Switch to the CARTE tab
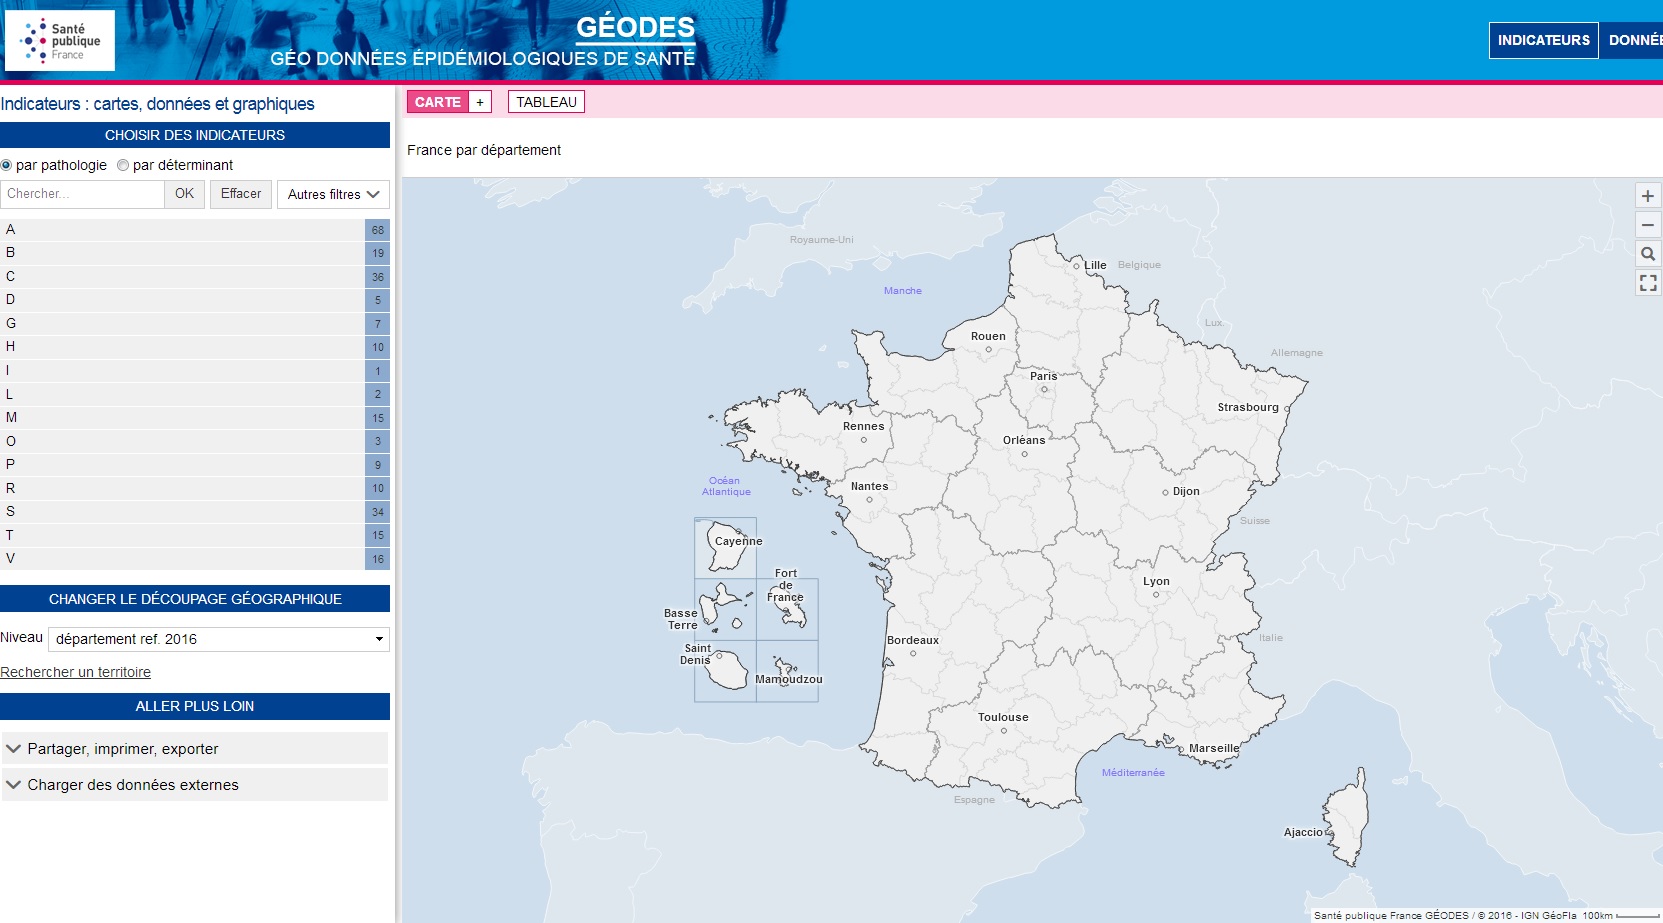 pos(438,102)
